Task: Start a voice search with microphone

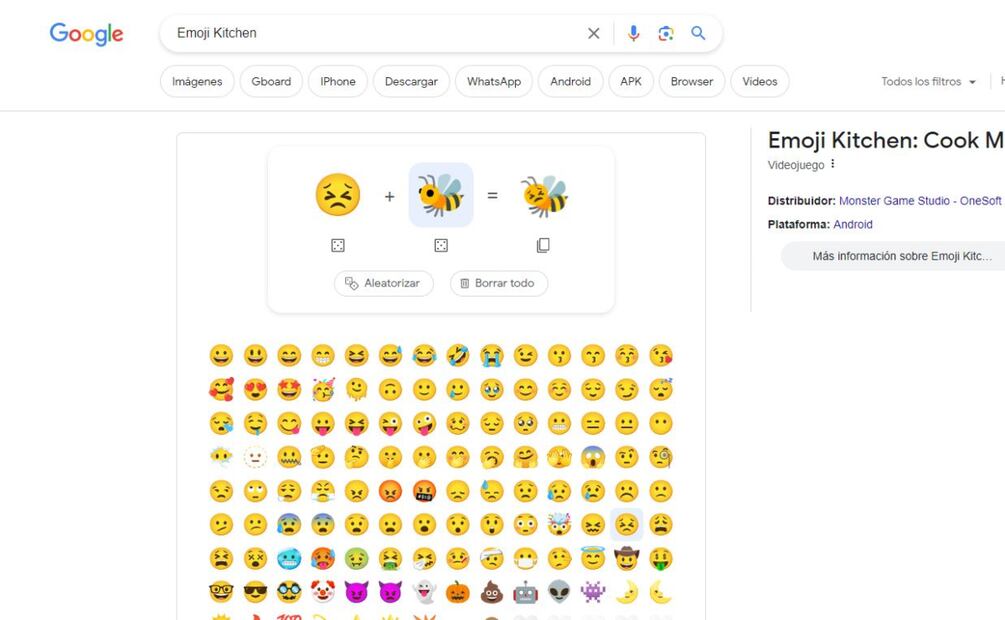Action: point(633,33)
